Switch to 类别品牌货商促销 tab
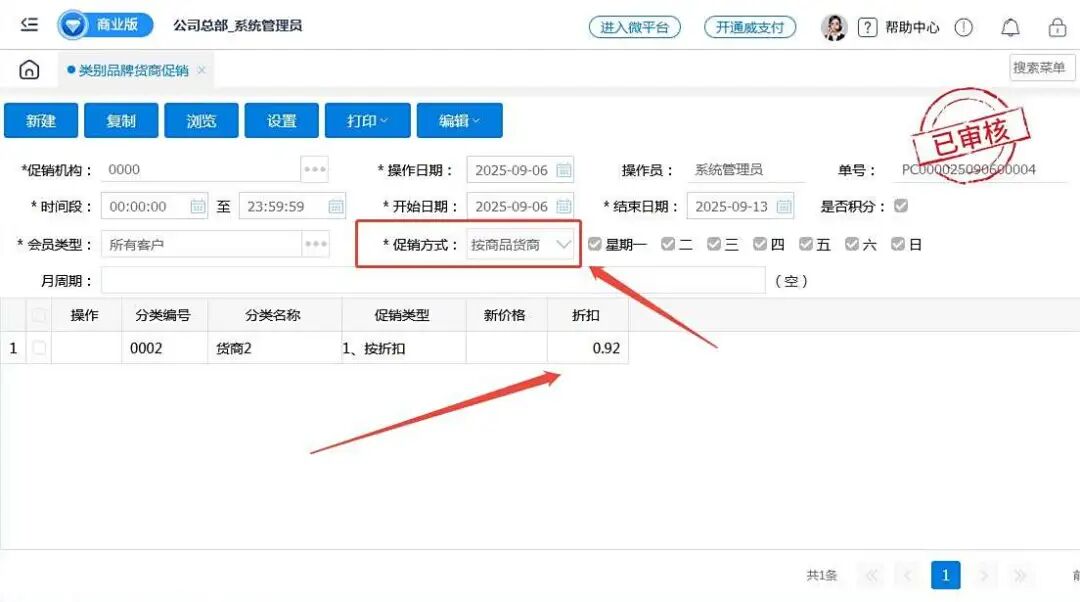1080x602 pixels. [x=133, y=70]
